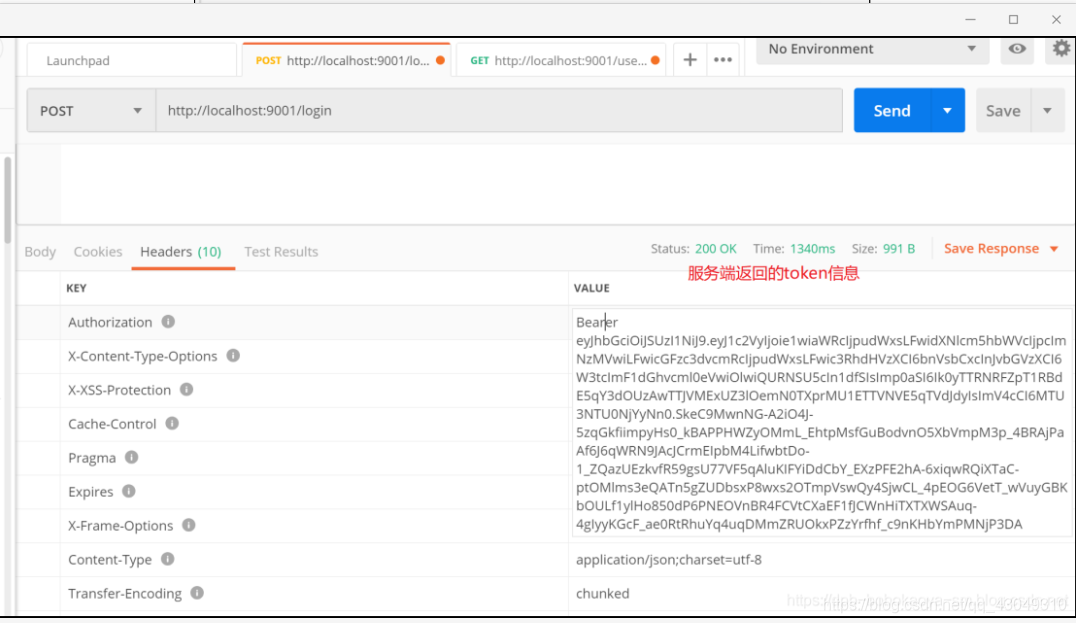
Task: Select the POST localhost:9001/login request tab
Action: point(347,60)
